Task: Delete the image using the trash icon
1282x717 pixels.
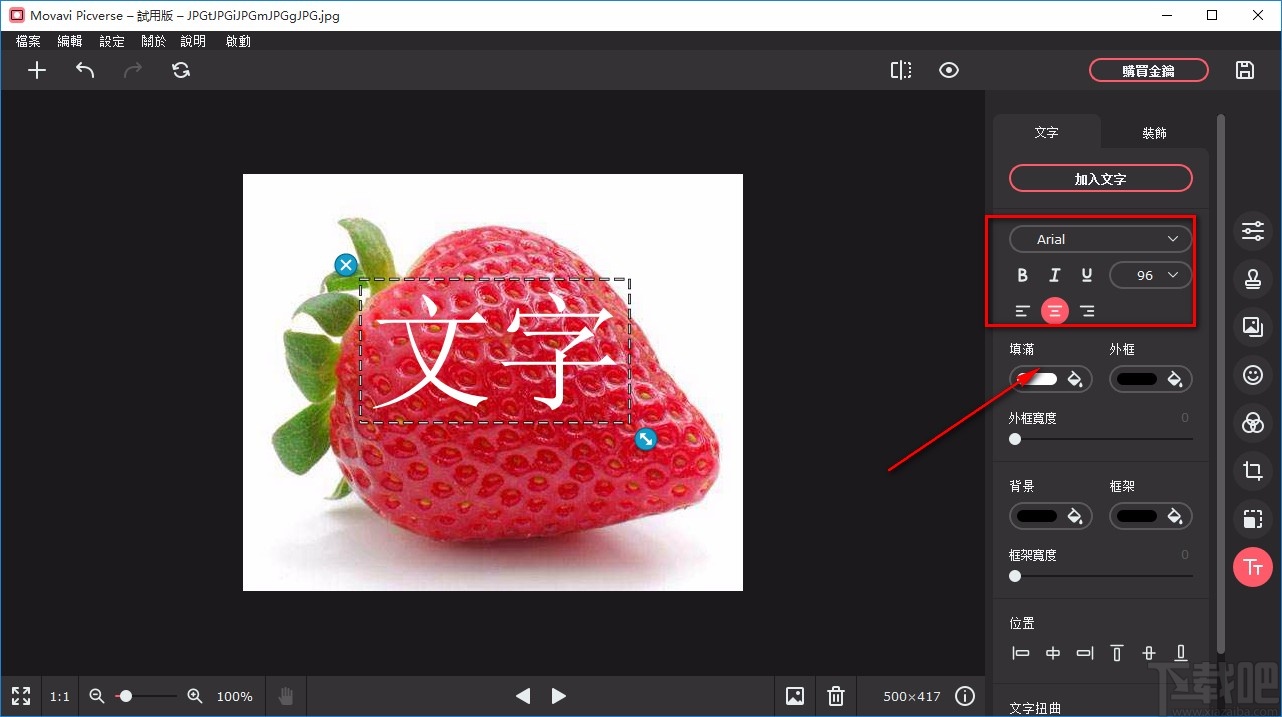Action: 836,695
